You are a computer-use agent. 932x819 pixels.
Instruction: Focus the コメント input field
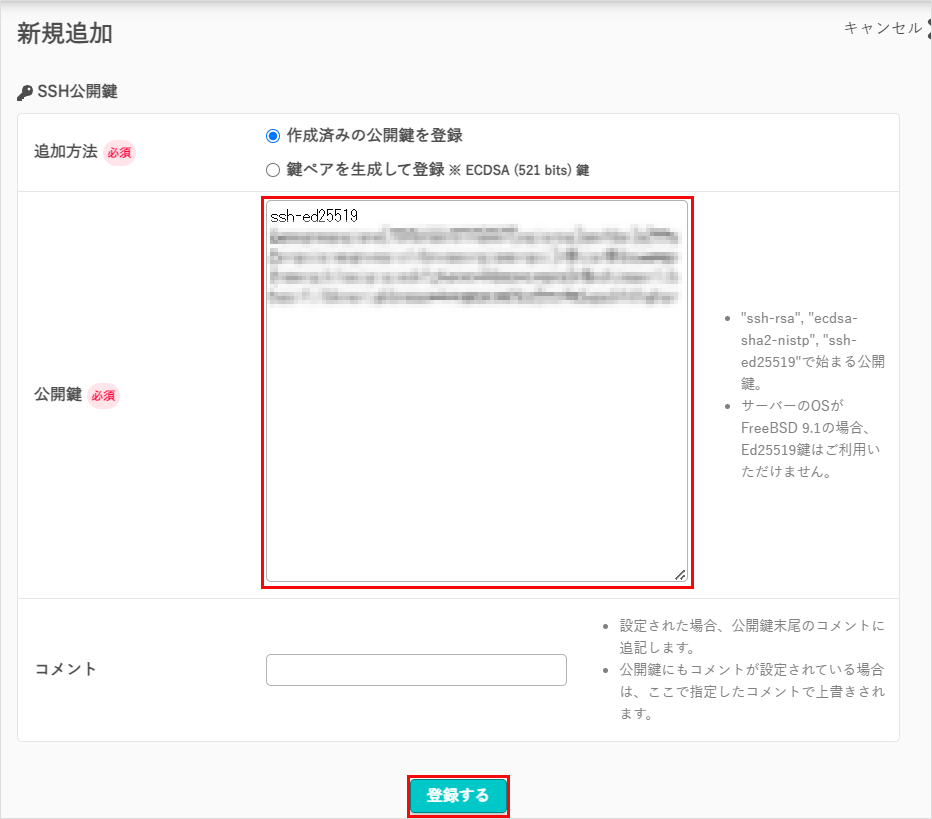(x=416, y=670)
